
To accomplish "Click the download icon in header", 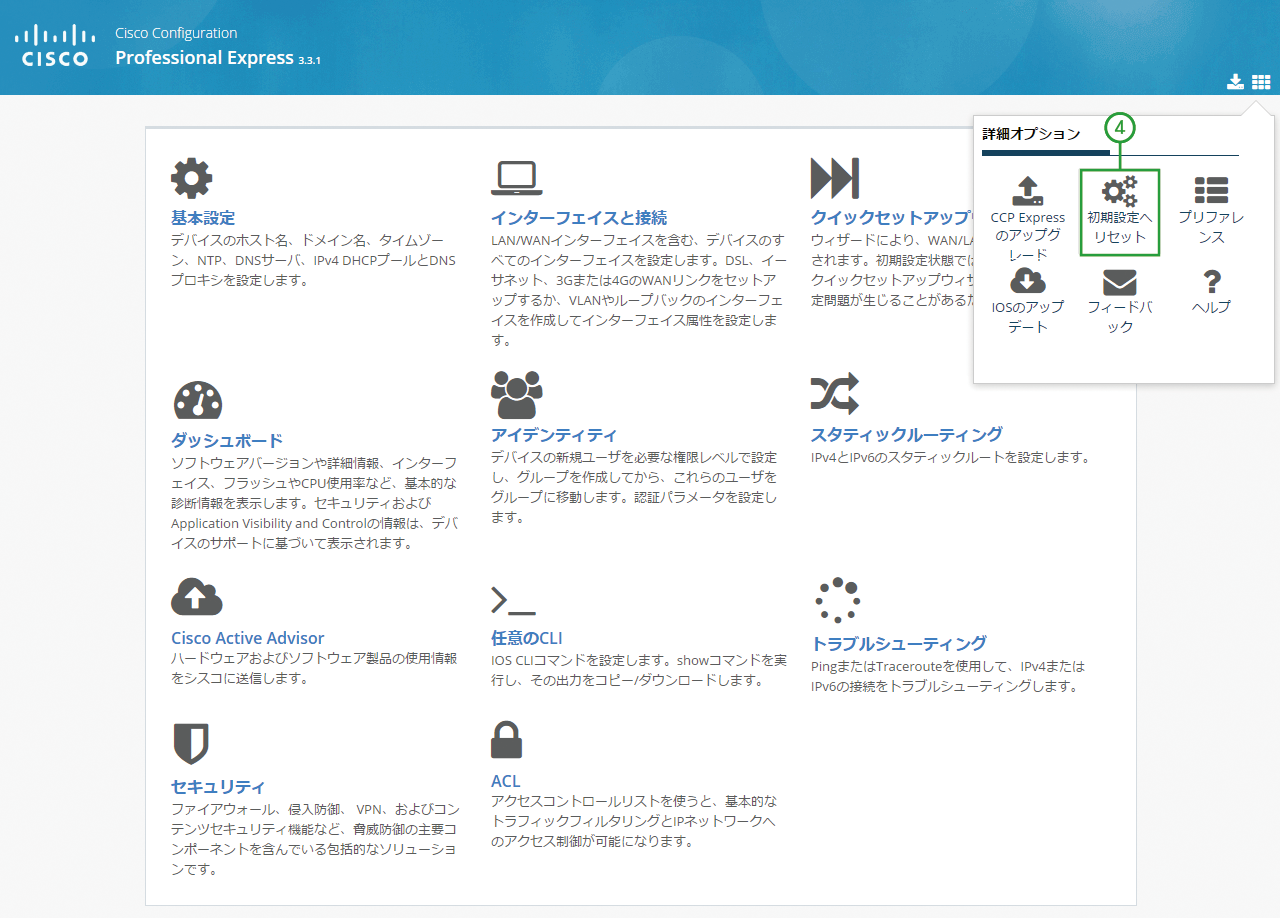I will (x=1236, y=82).
